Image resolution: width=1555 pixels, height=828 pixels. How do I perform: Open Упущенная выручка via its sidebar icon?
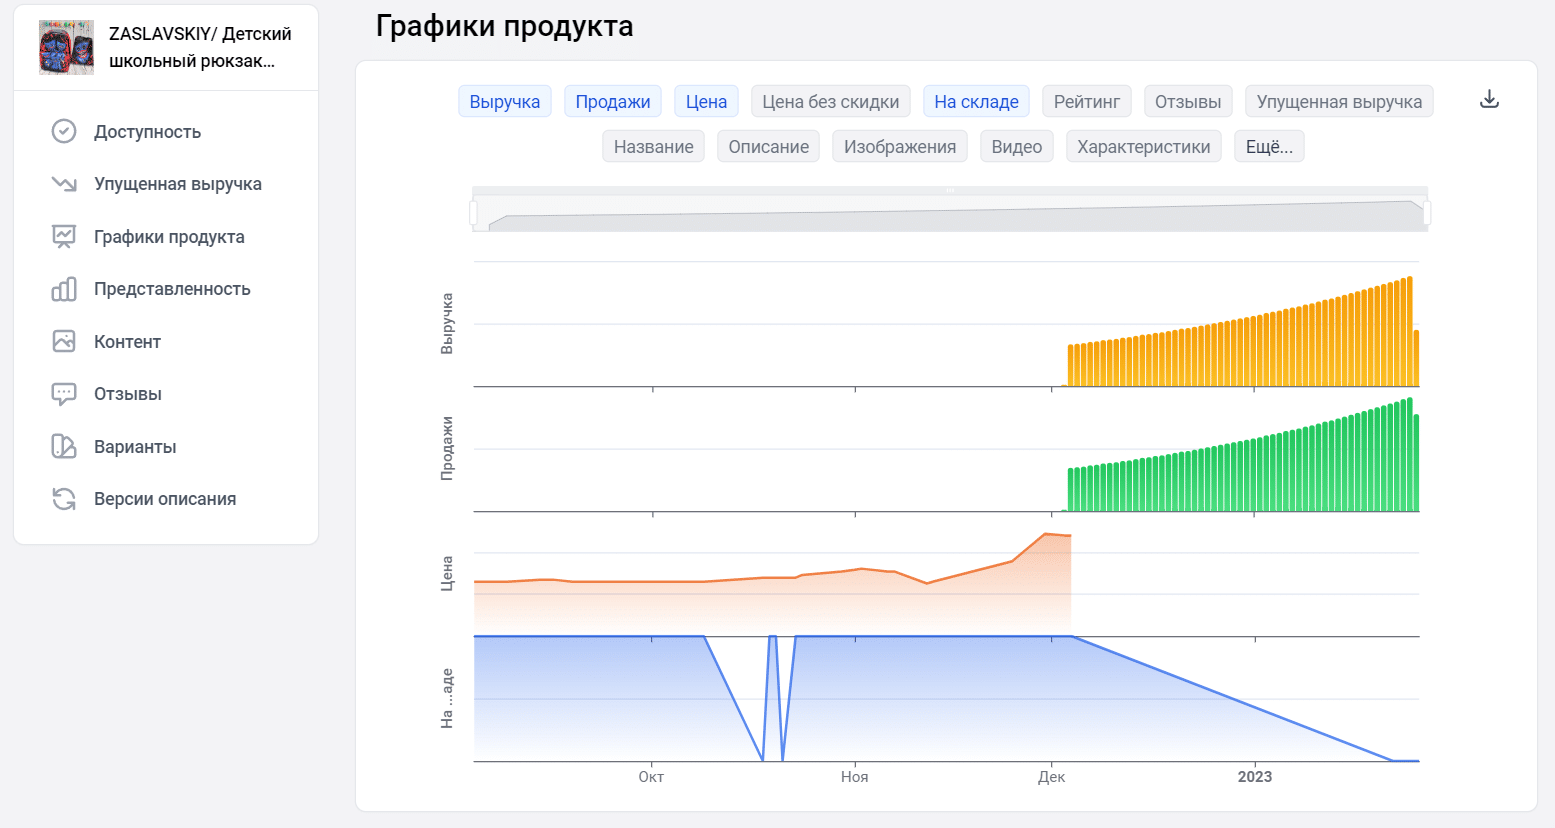[62, 184]
